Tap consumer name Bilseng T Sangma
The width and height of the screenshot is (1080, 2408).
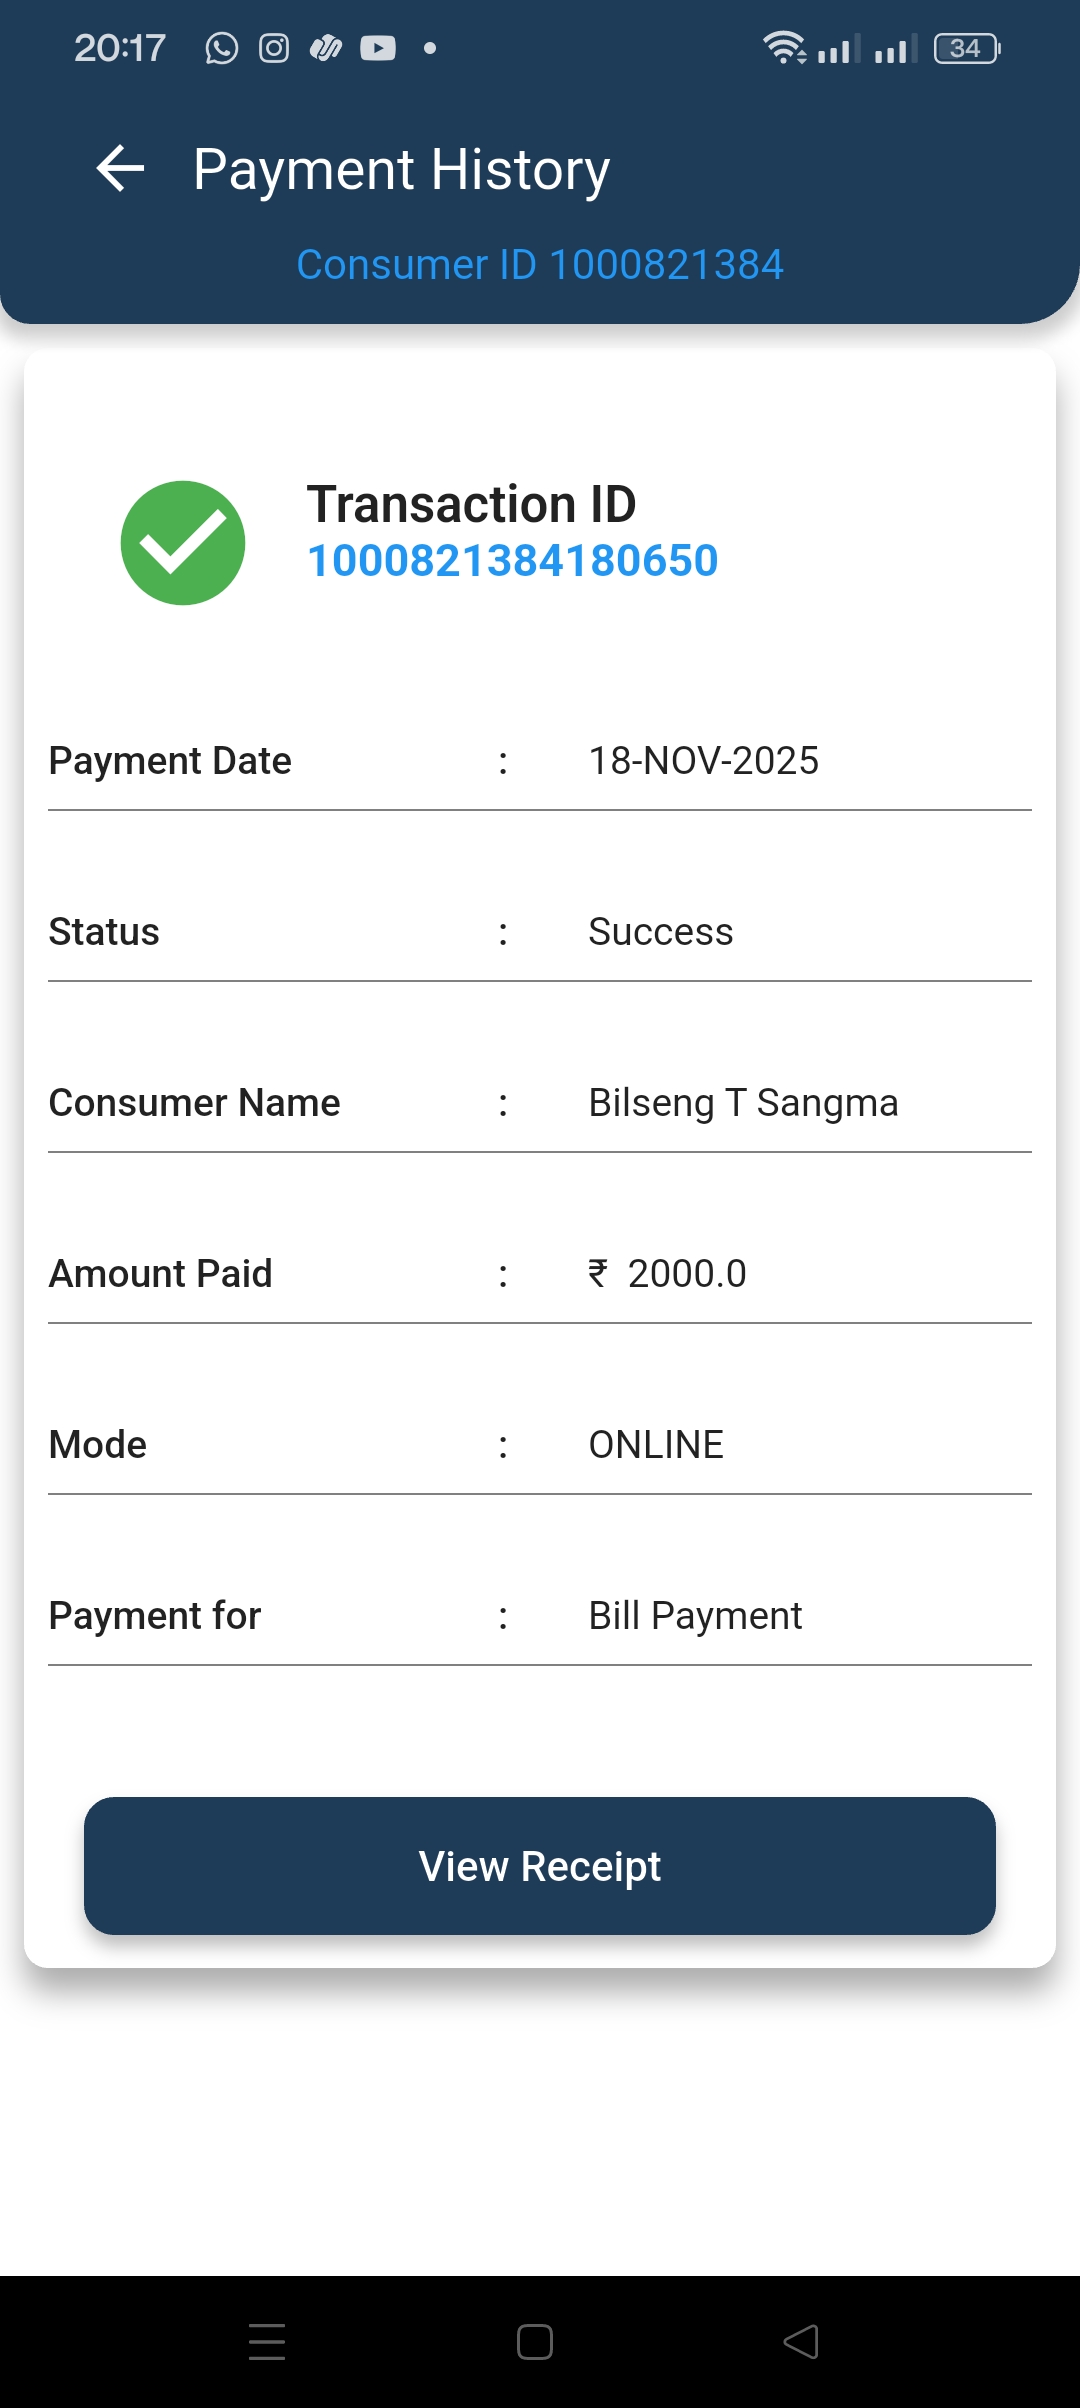coord(743,1103)
